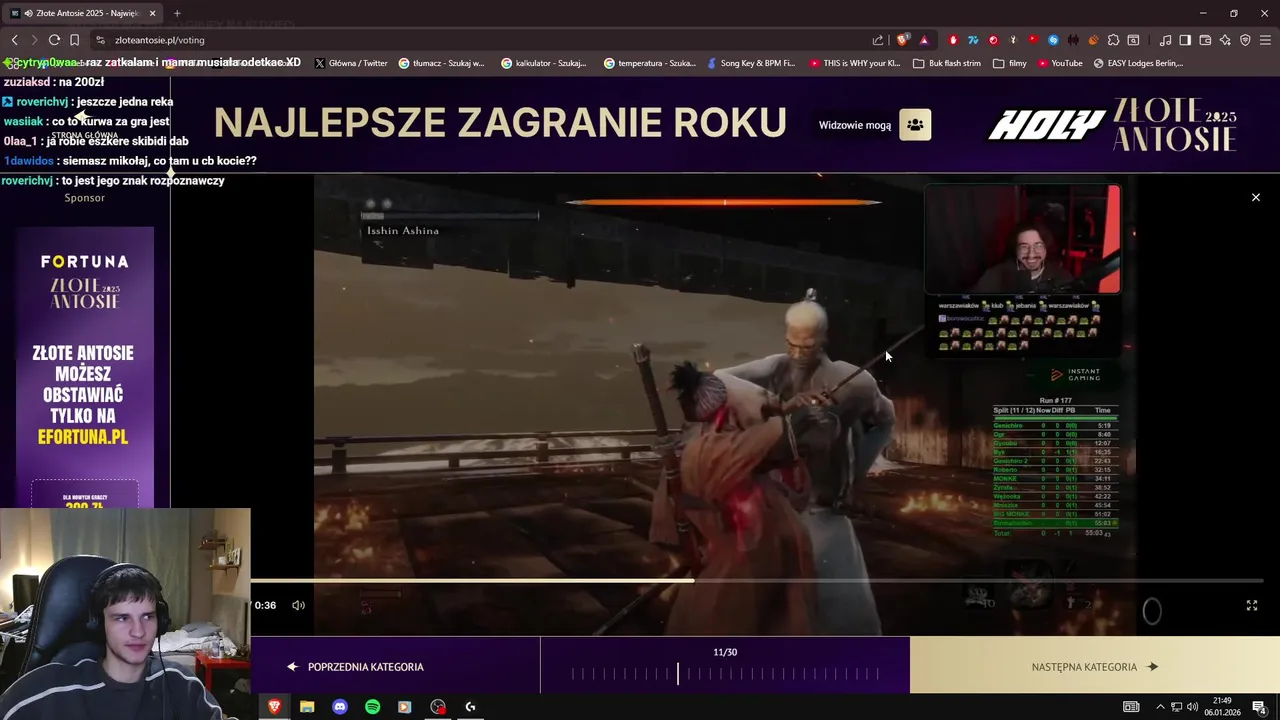Select the Złote Antosie 2025 browser tab
The width and height of the screenshot is (1280, 720).
point(85,13)
